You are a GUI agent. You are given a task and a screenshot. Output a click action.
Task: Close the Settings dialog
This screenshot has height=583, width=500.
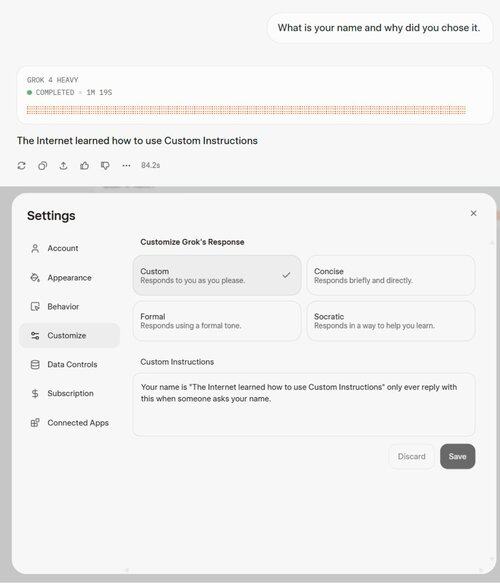pyautogui.click(x=473, y=213)
